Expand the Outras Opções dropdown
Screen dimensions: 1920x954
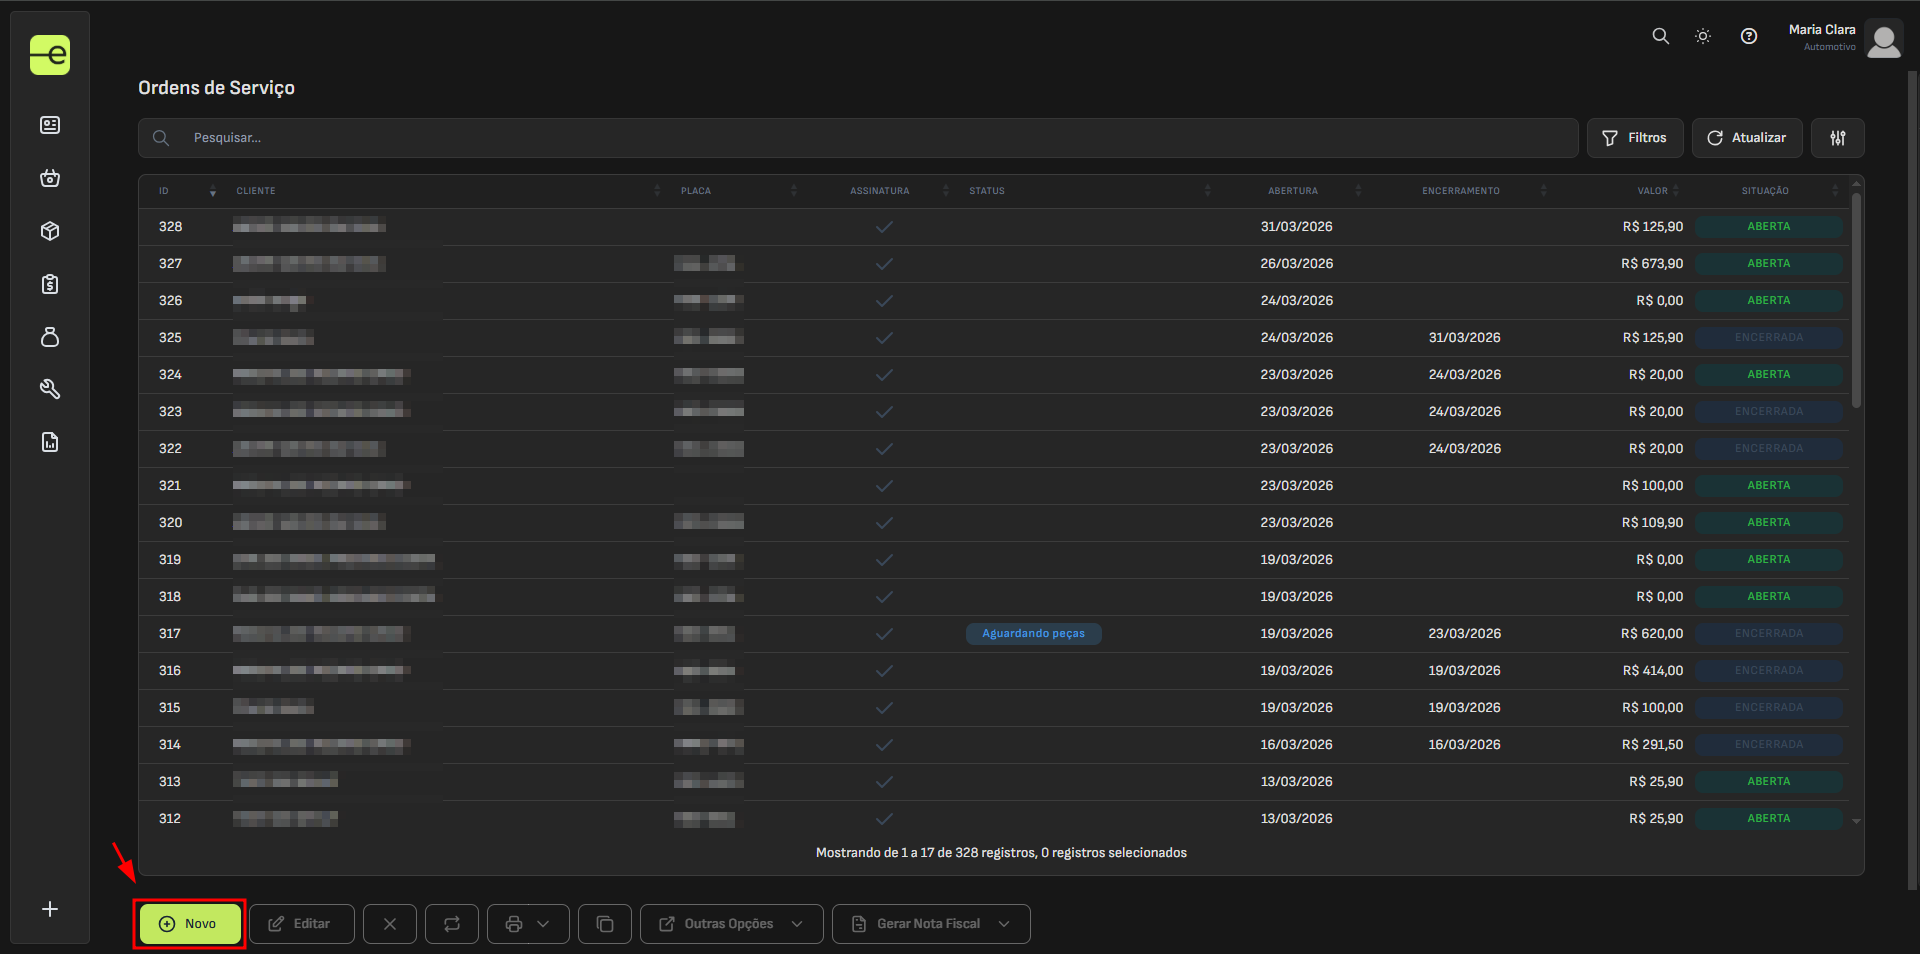click(x=731, y=924)
